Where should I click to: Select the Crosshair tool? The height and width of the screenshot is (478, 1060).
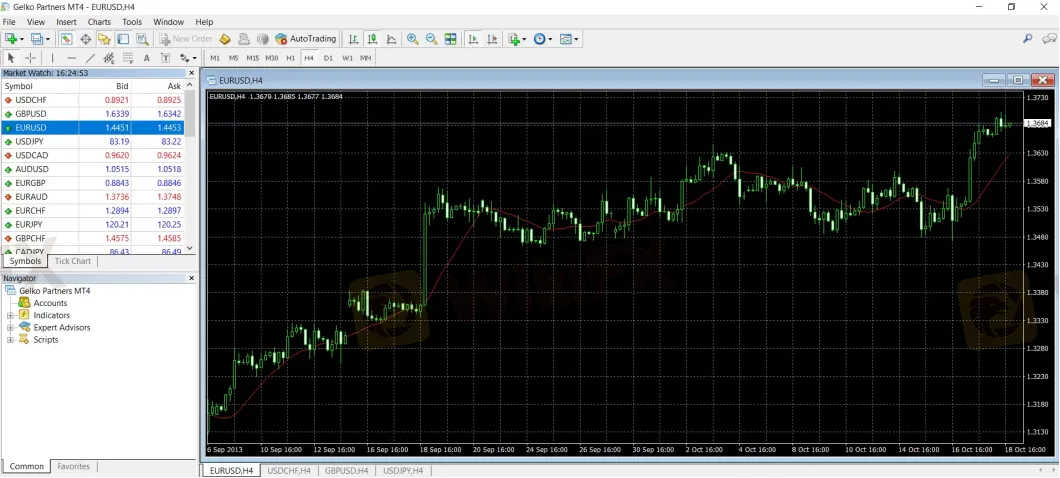pyautogui.click(x=30, y=58)
